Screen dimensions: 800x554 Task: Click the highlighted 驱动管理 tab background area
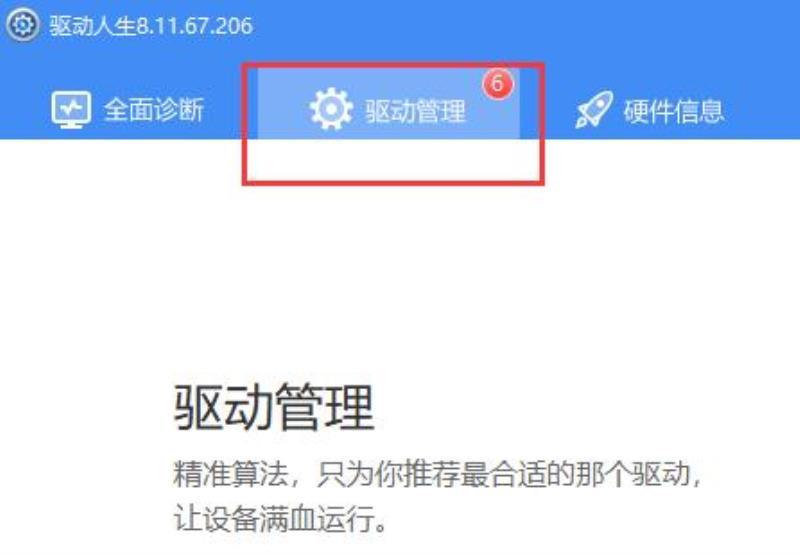click(x=389, y=104)
